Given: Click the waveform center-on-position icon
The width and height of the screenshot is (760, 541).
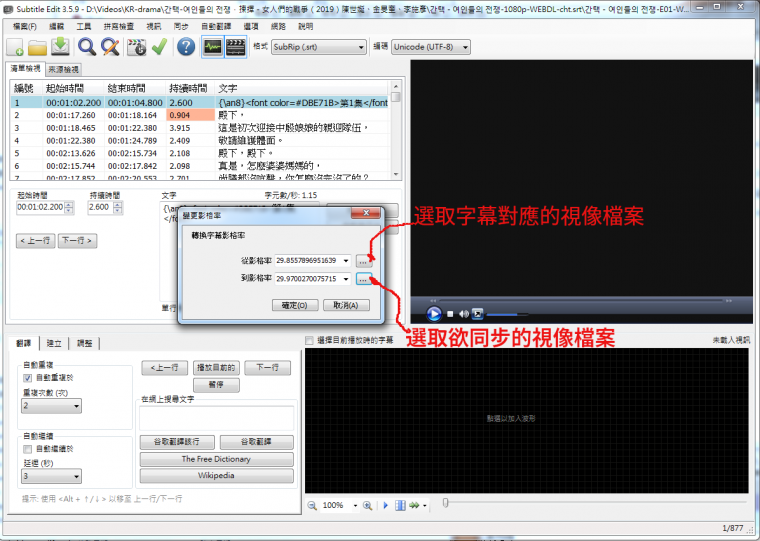Looking at the screenshot, I should tap(400, 506).
